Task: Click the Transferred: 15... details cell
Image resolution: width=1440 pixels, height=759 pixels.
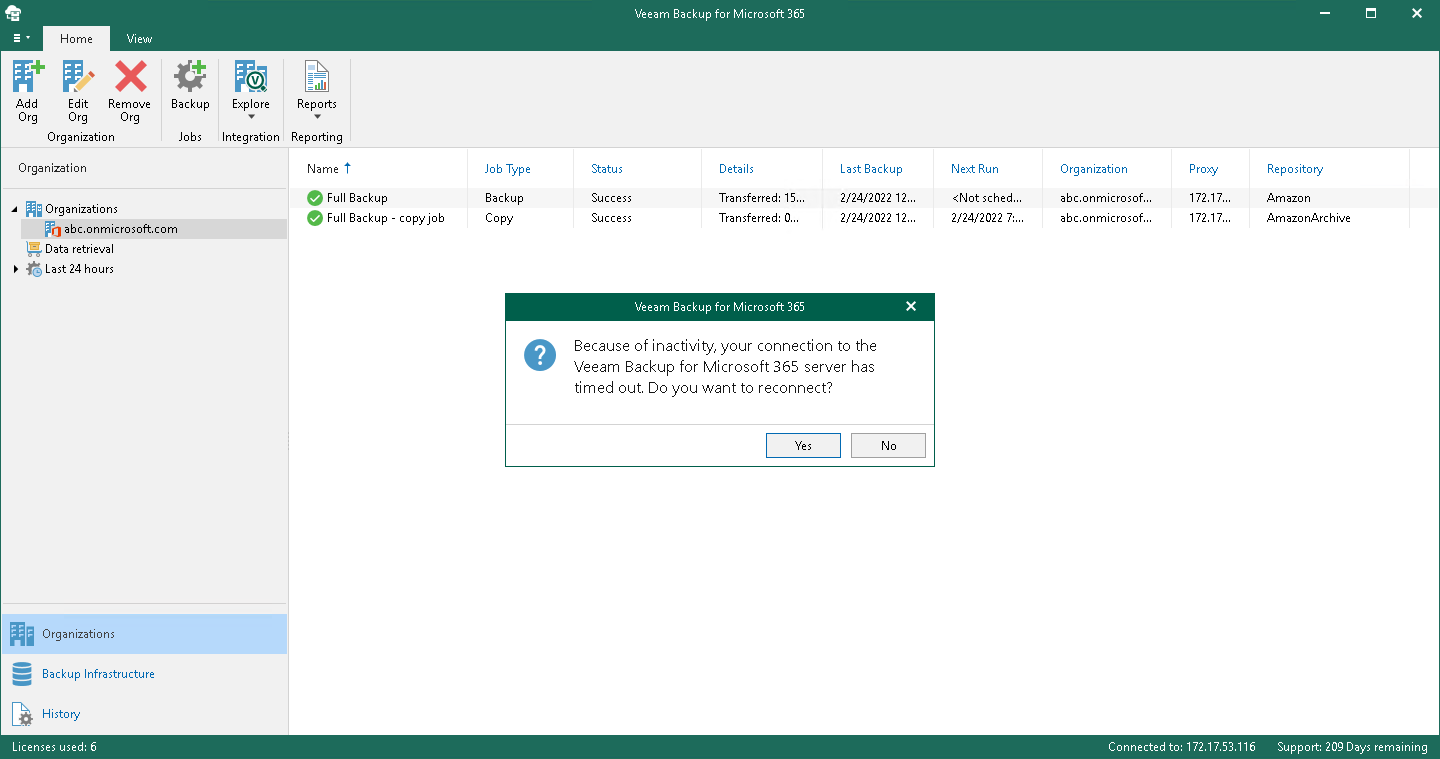Action: (760, 198)
